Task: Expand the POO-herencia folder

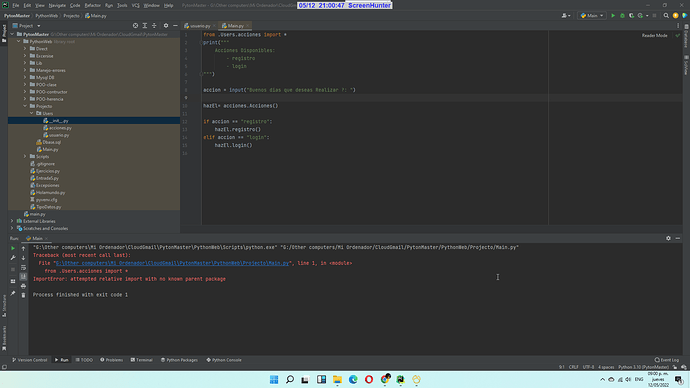Action: coord(25,99)
